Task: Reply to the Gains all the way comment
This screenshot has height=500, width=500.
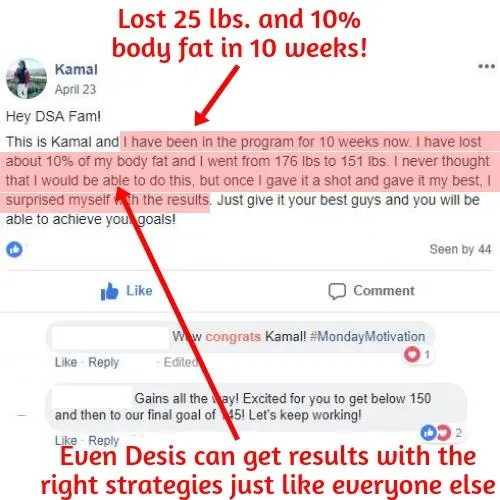Action: pos(103,441)
